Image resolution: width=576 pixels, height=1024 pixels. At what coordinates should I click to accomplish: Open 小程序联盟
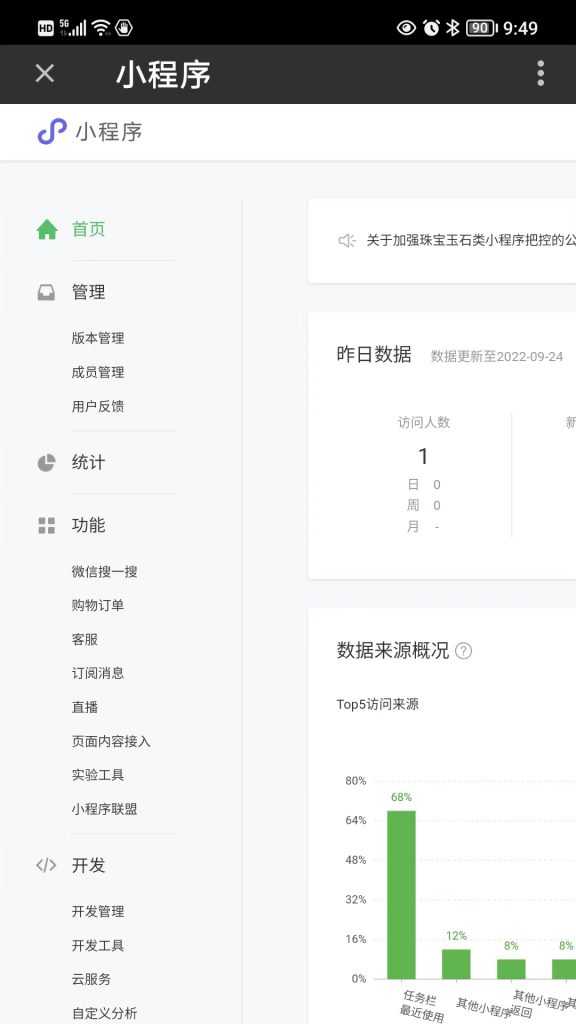[104, 809]
